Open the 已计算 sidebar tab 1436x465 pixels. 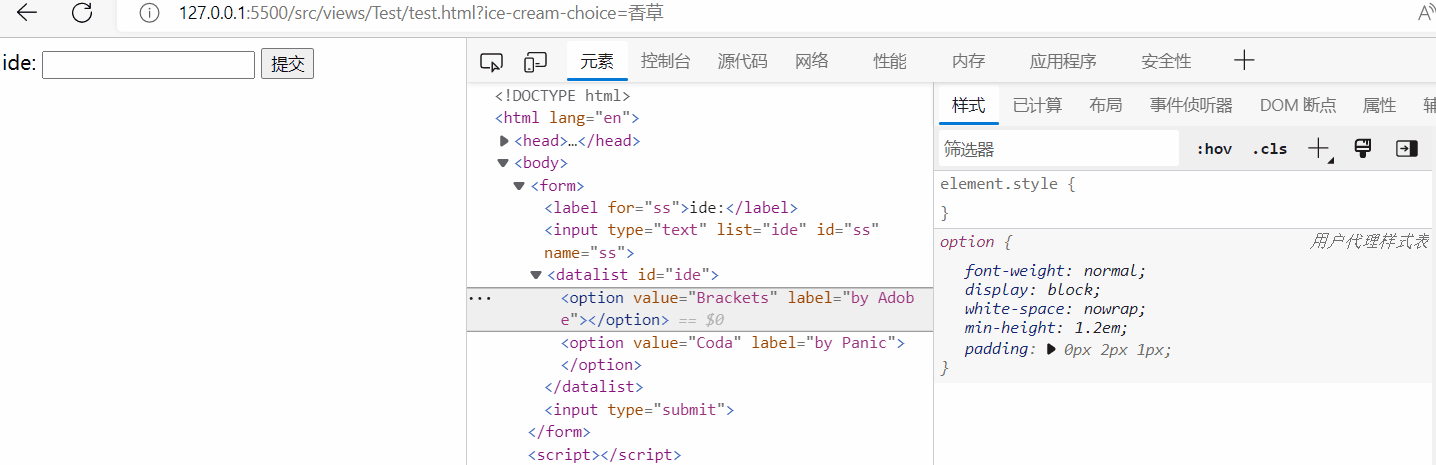1037,105
